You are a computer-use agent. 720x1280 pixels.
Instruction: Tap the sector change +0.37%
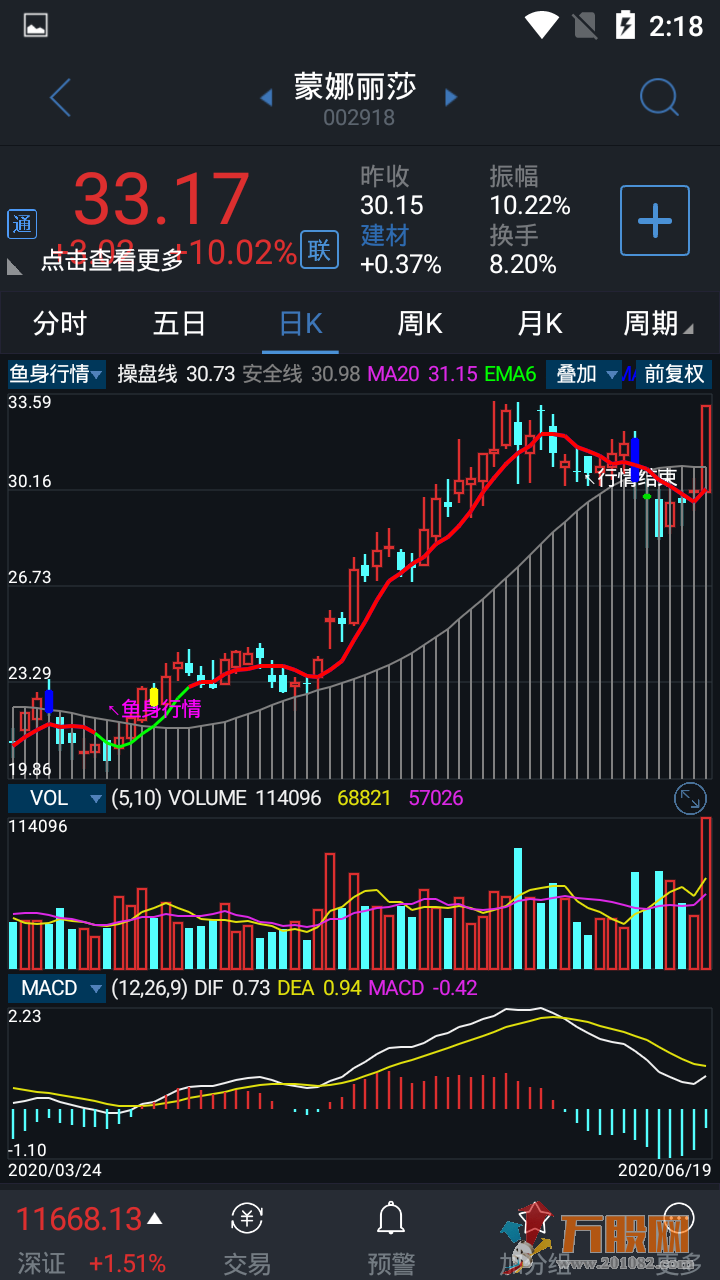point(401,264)
